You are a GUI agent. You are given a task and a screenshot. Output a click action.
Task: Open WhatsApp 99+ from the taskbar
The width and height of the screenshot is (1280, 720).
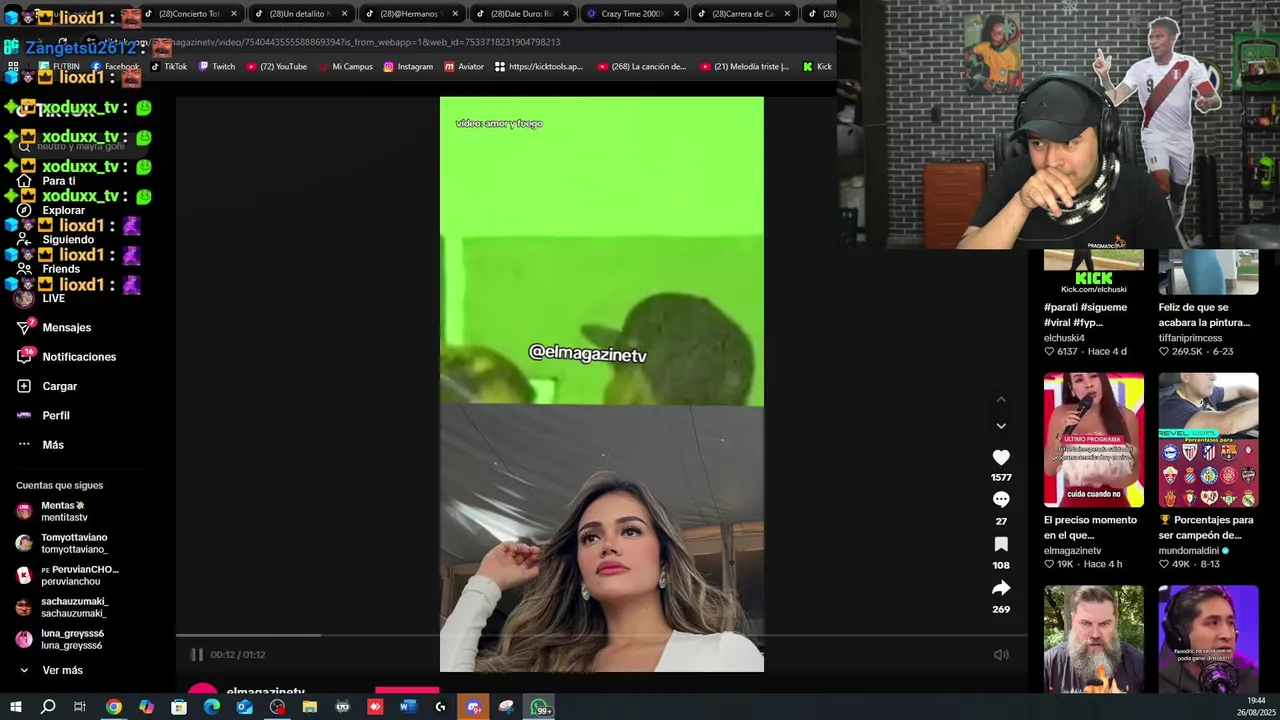(x=540, y=707)
